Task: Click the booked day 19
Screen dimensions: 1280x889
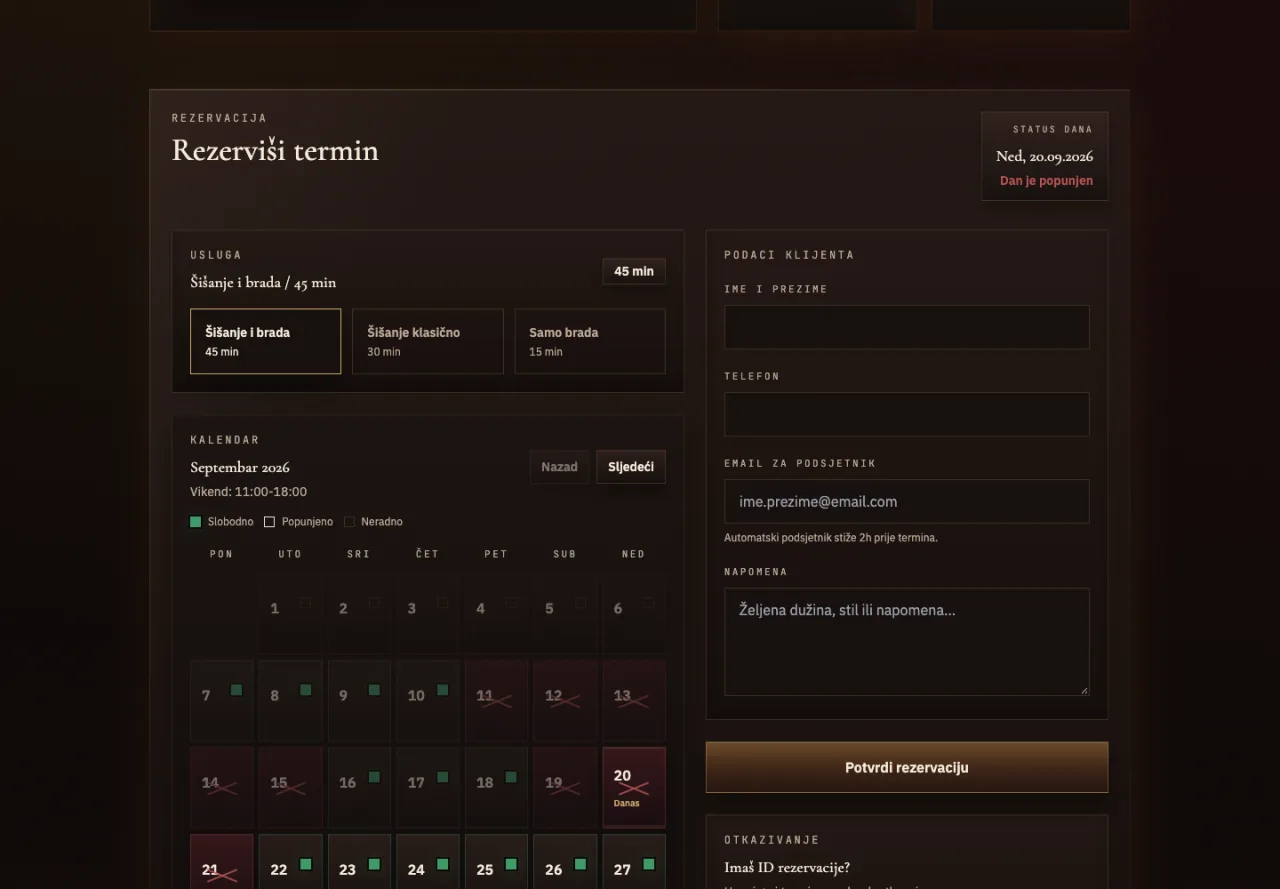Action: pyautogui.click(x=565, y=787)
